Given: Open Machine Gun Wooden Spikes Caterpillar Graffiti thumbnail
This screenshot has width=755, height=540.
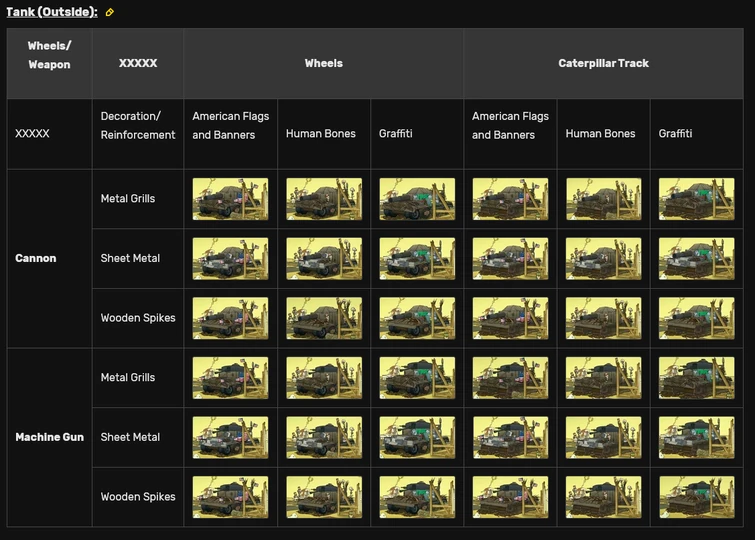Looking at the screenshot, I should pos(697,498).
